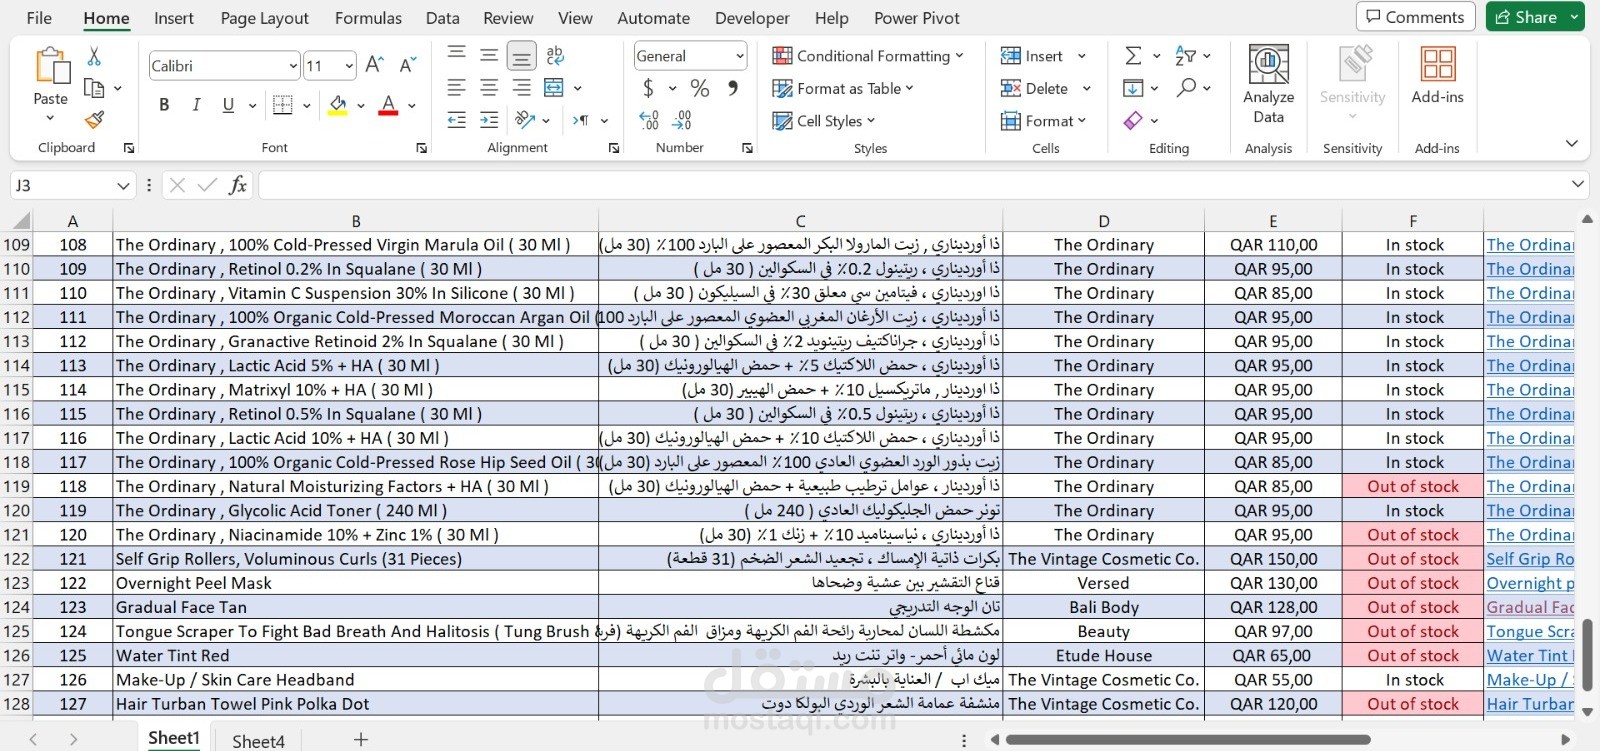Toggle Underline formatting

tap(228, 105)
